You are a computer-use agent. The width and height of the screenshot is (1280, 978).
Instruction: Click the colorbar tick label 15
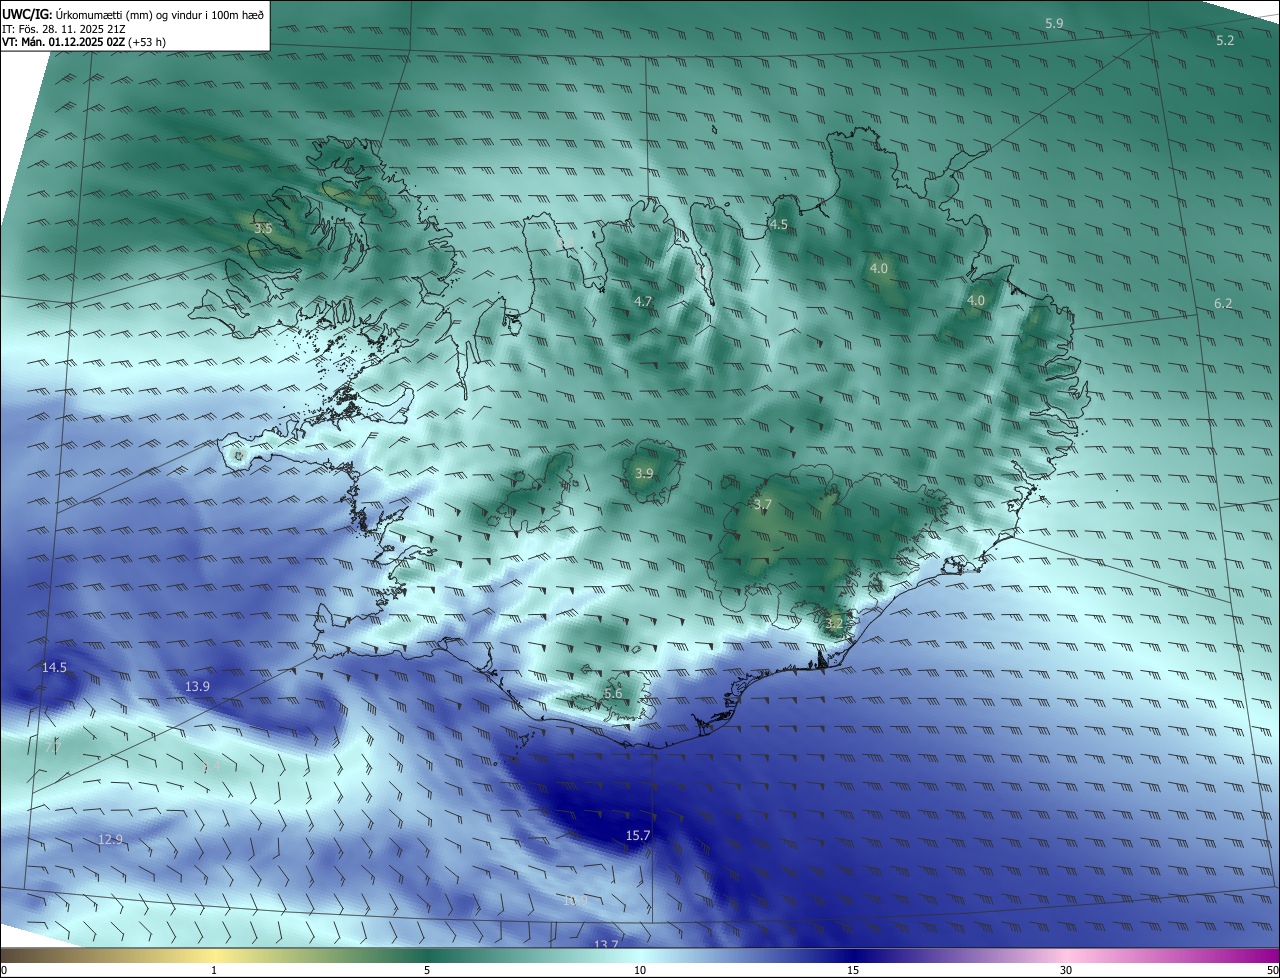tap(853, 970)
